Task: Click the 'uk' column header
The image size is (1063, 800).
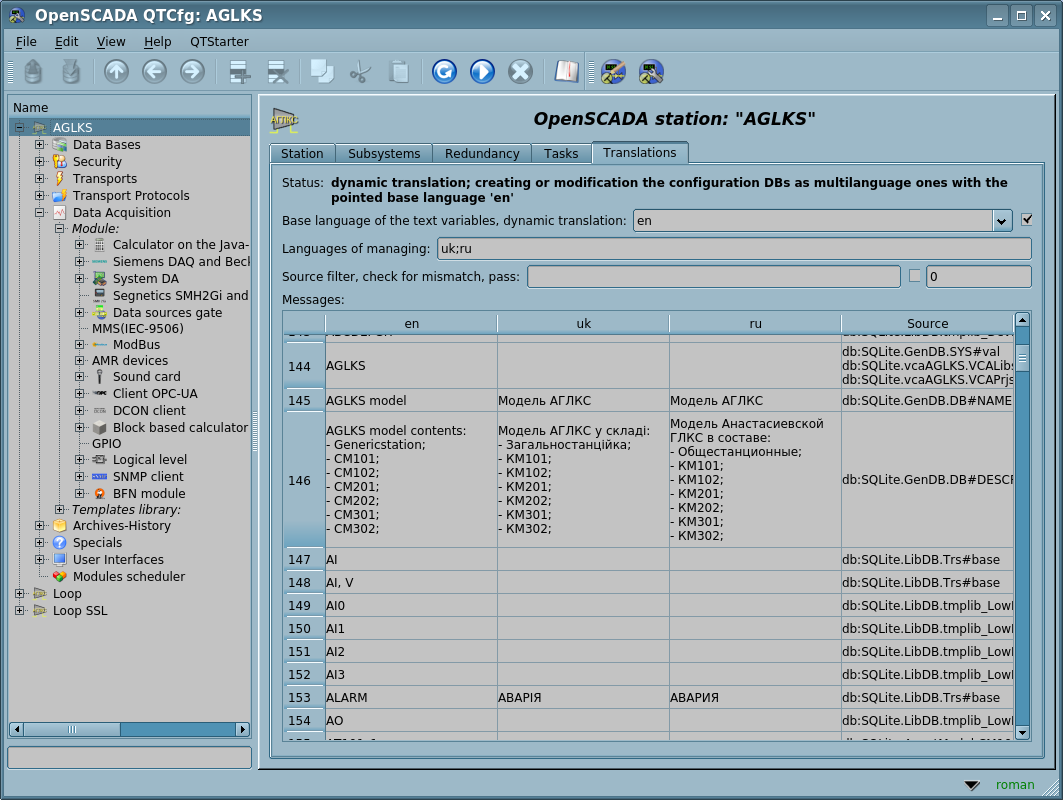Action: [583, 323]
